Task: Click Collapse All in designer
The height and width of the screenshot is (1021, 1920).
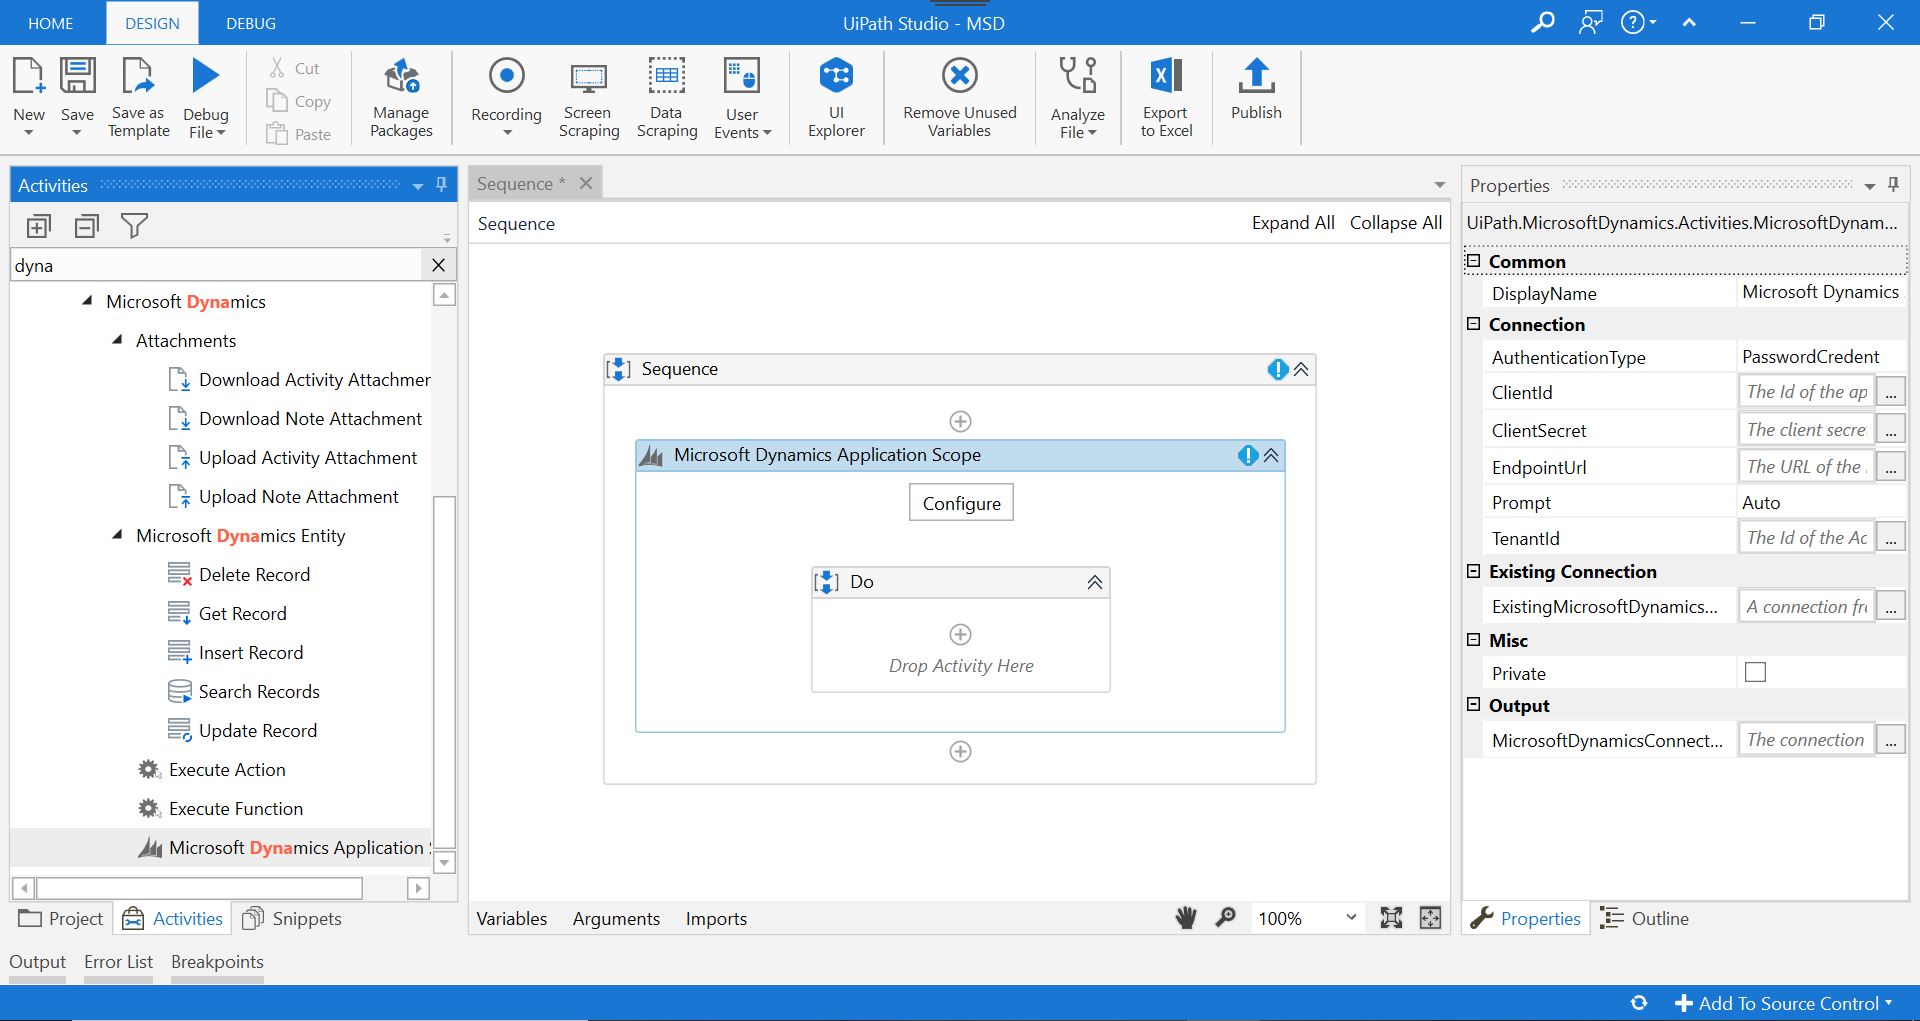Action: pyautogui.click(x=1396, y=223)
